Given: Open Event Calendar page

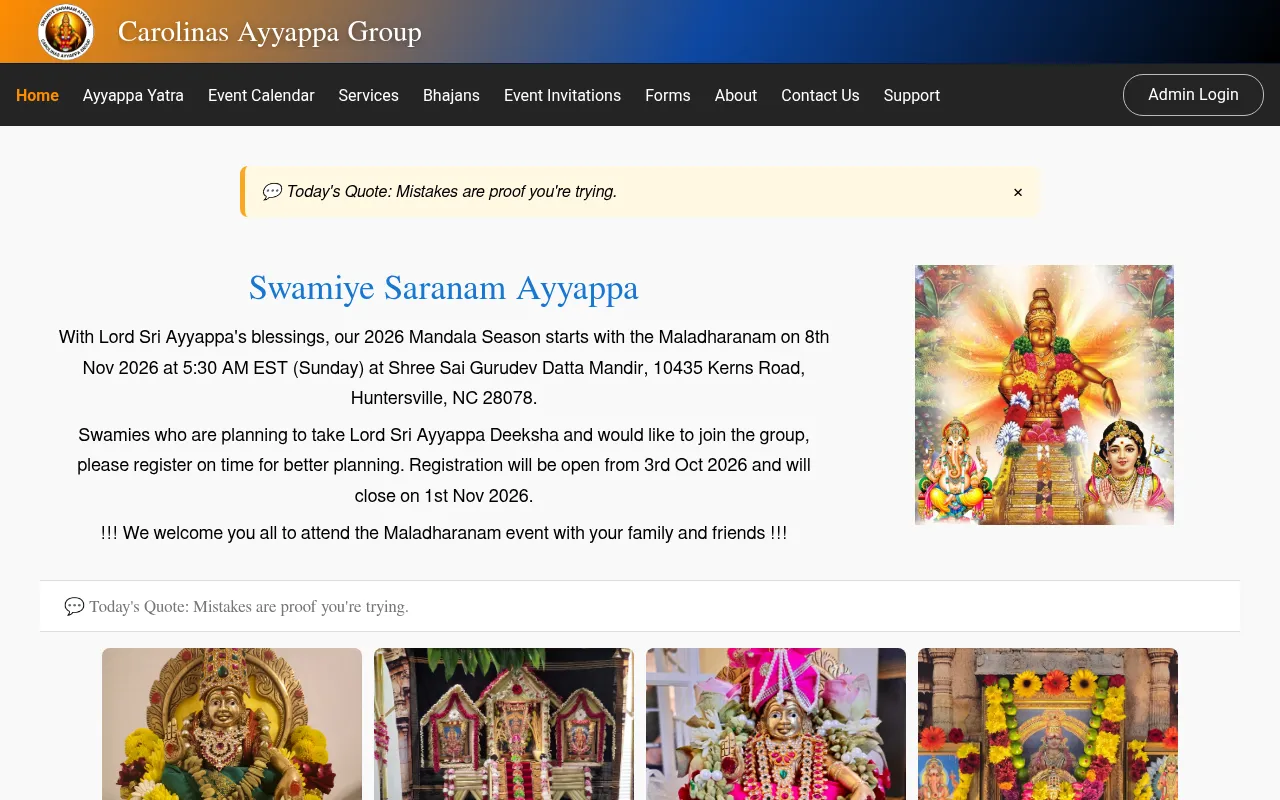Looking at the screenshot, I should [261, 95].
